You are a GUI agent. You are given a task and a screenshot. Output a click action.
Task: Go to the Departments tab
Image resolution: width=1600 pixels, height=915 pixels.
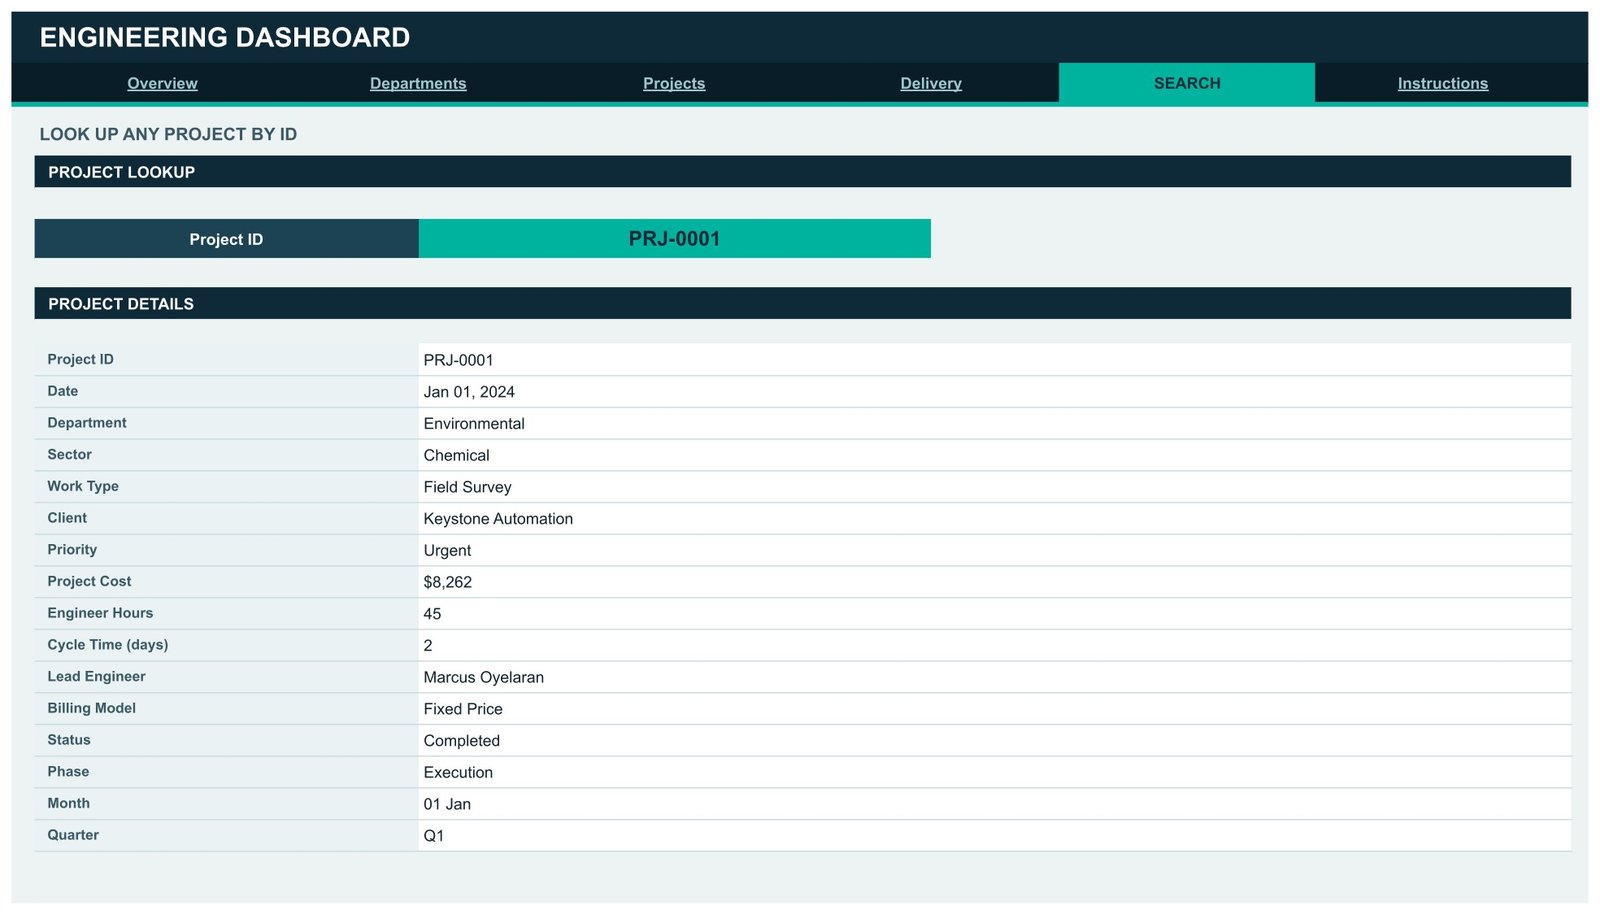point(418,83)
